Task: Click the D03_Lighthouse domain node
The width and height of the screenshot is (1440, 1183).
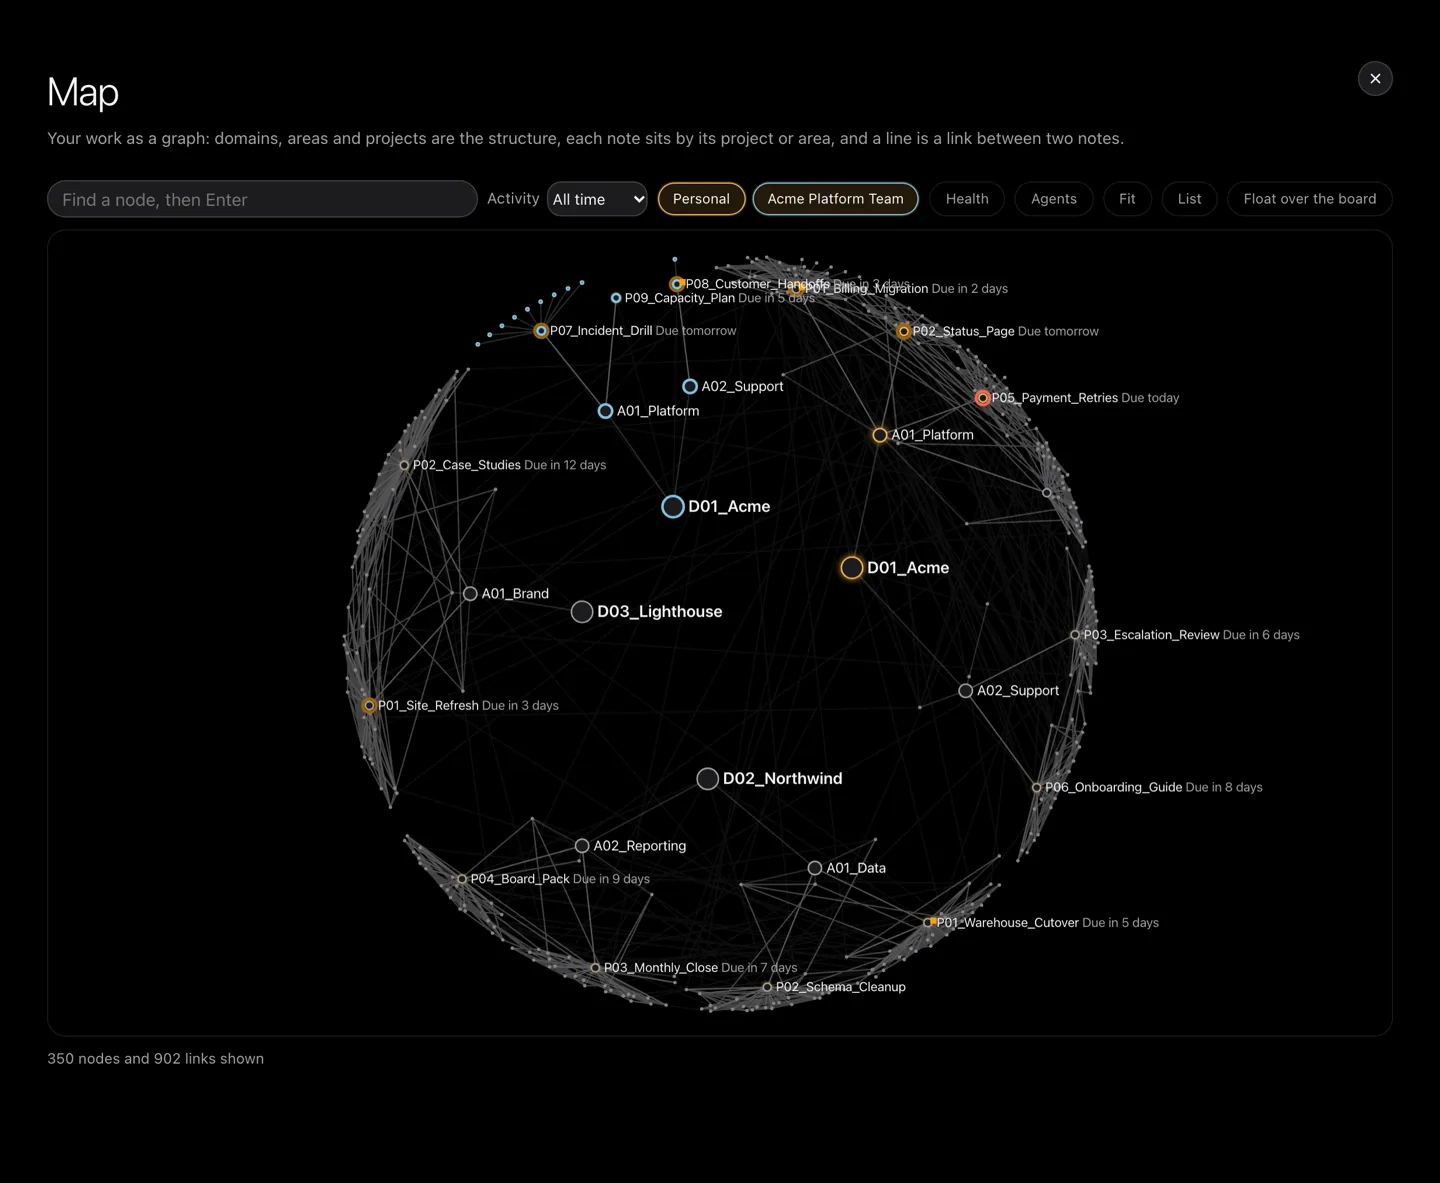Action: click(582, 612)
